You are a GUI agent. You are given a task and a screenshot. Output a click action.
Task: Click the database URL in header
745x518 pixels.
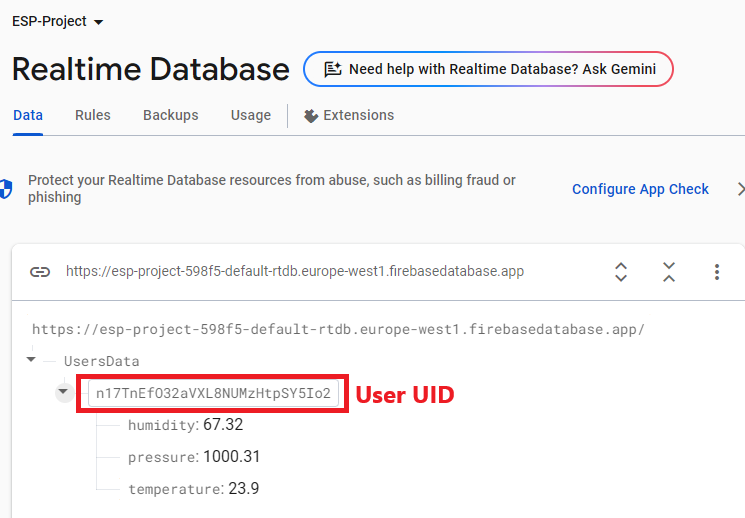[295, 271]
